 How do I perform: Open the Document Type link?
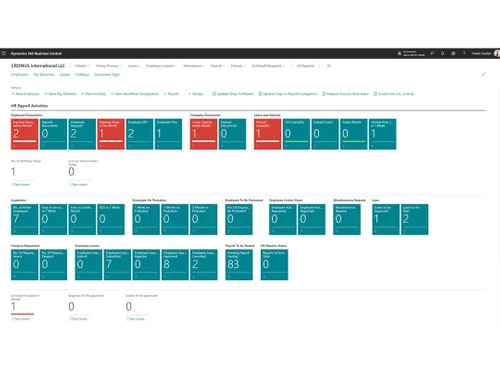(x=107, y=75)
